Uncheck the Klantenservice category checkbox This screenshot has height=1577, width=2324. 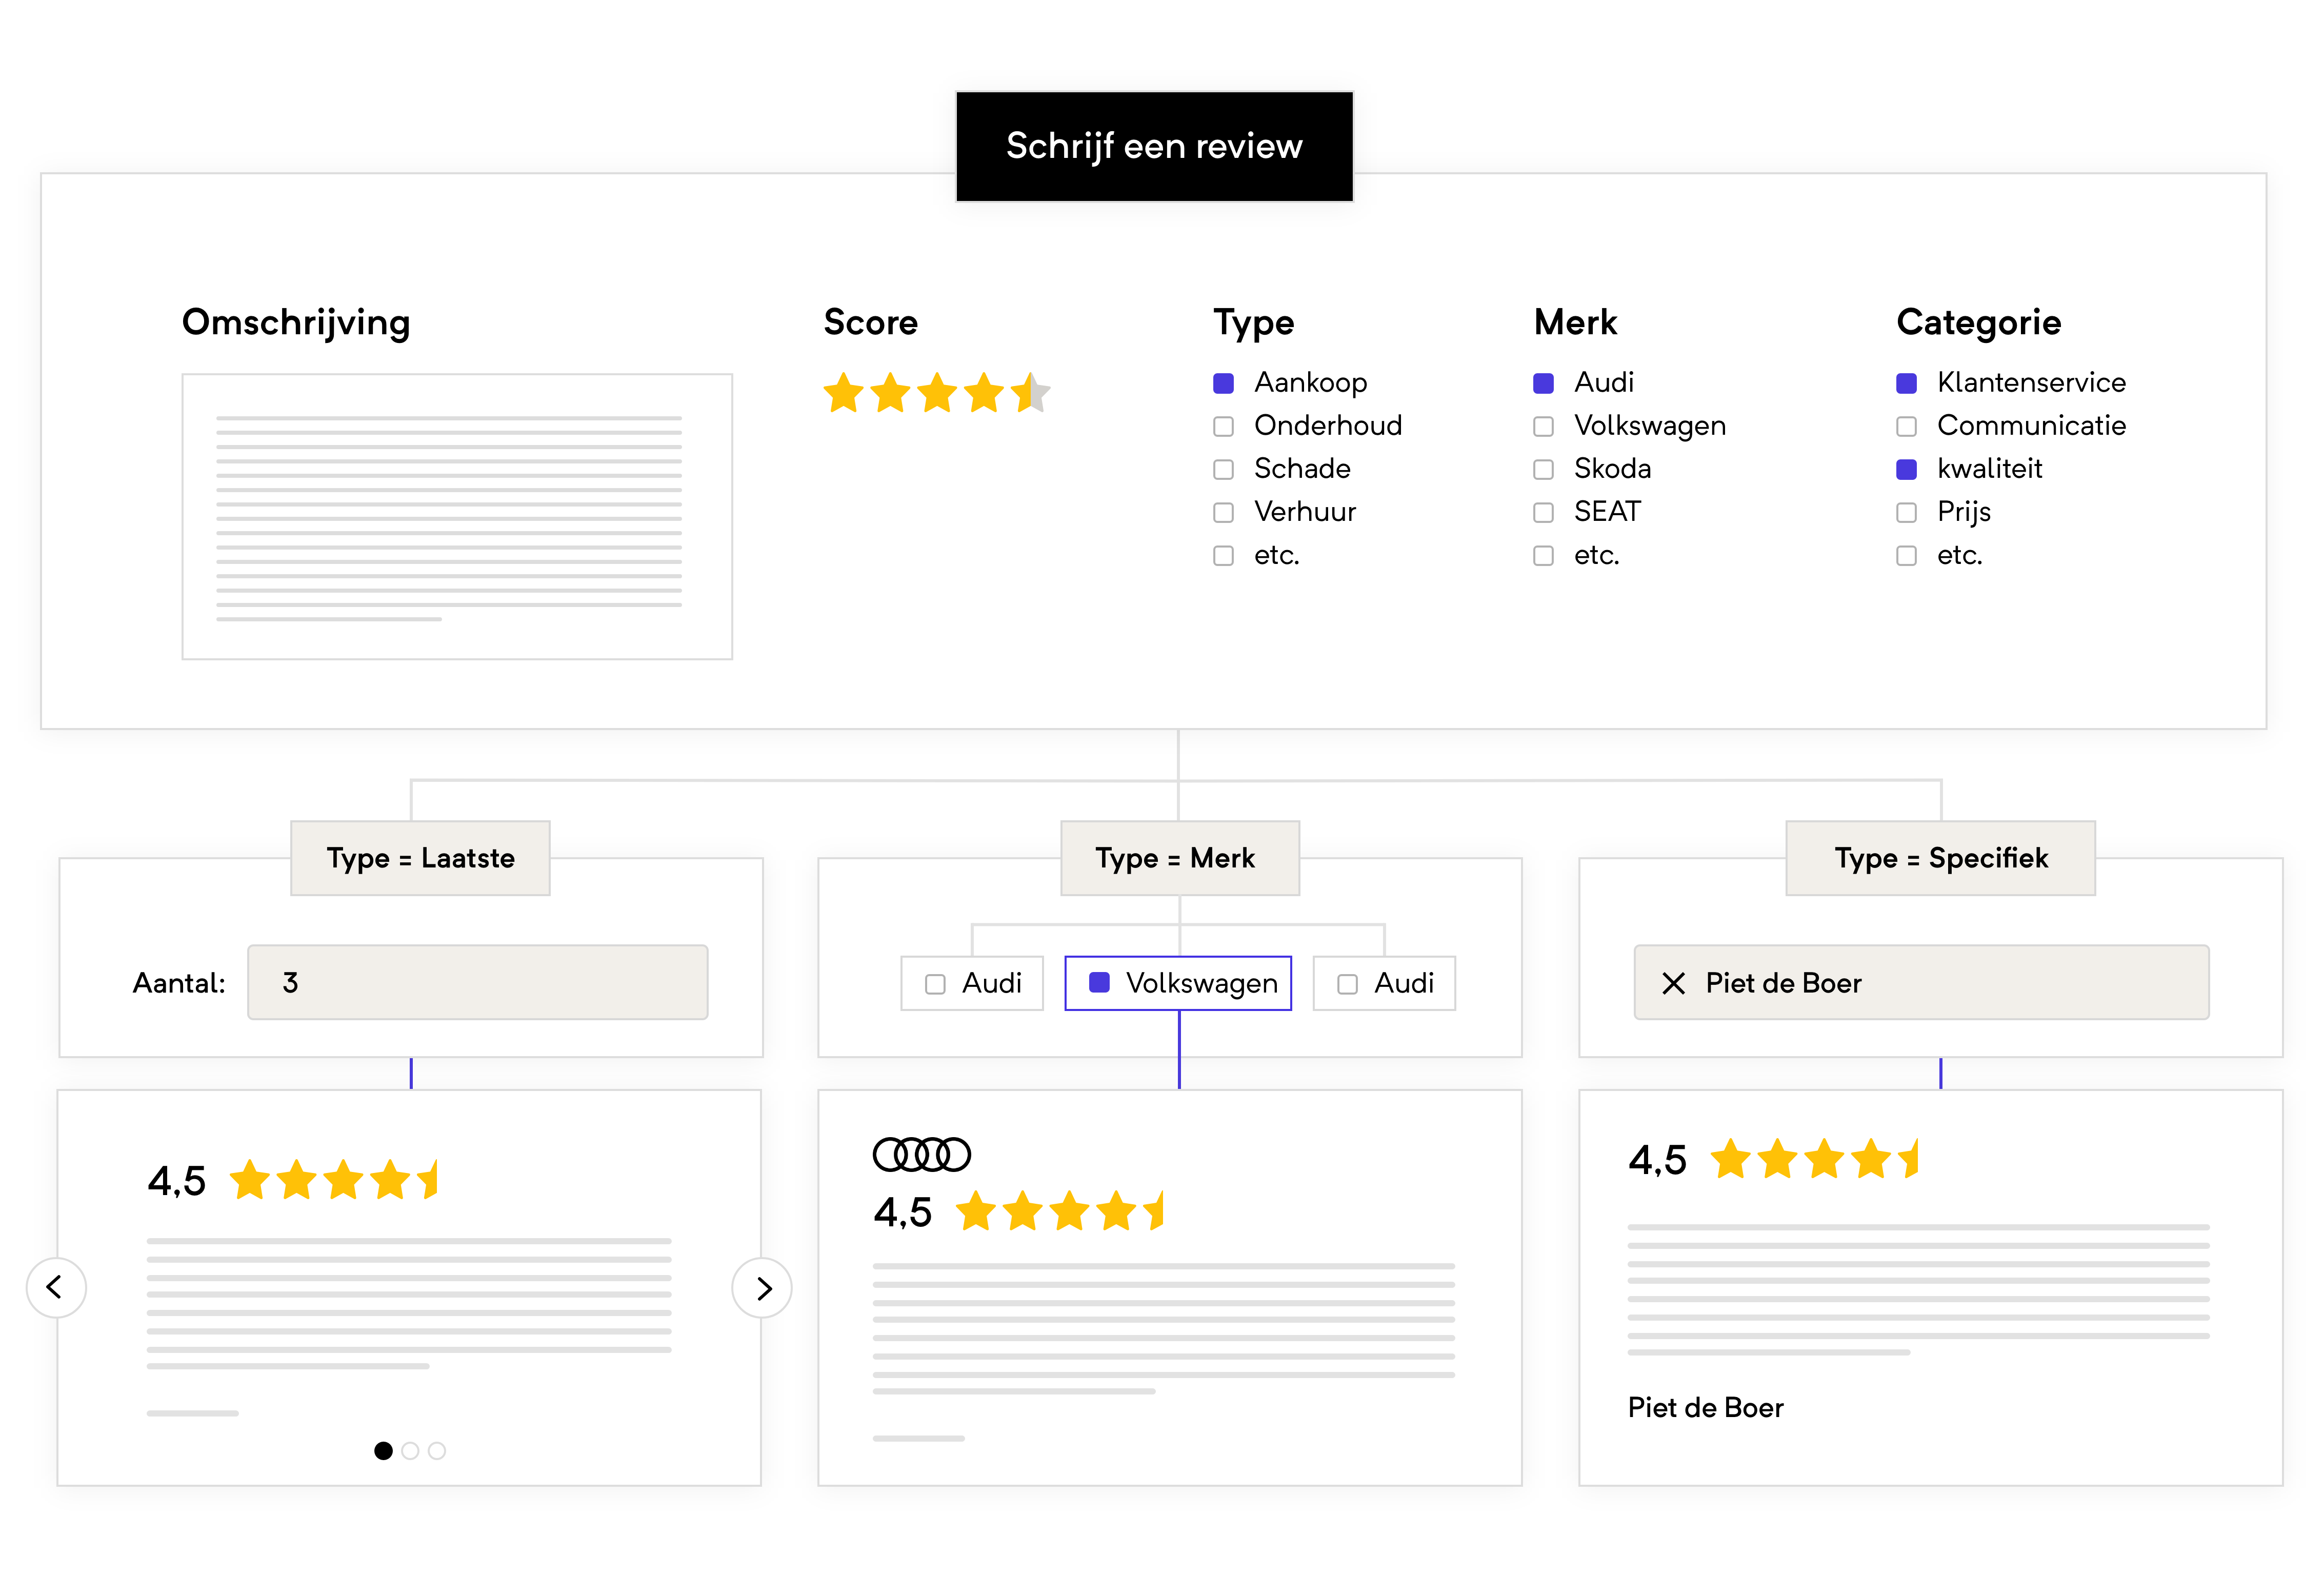pos(1906,383)
